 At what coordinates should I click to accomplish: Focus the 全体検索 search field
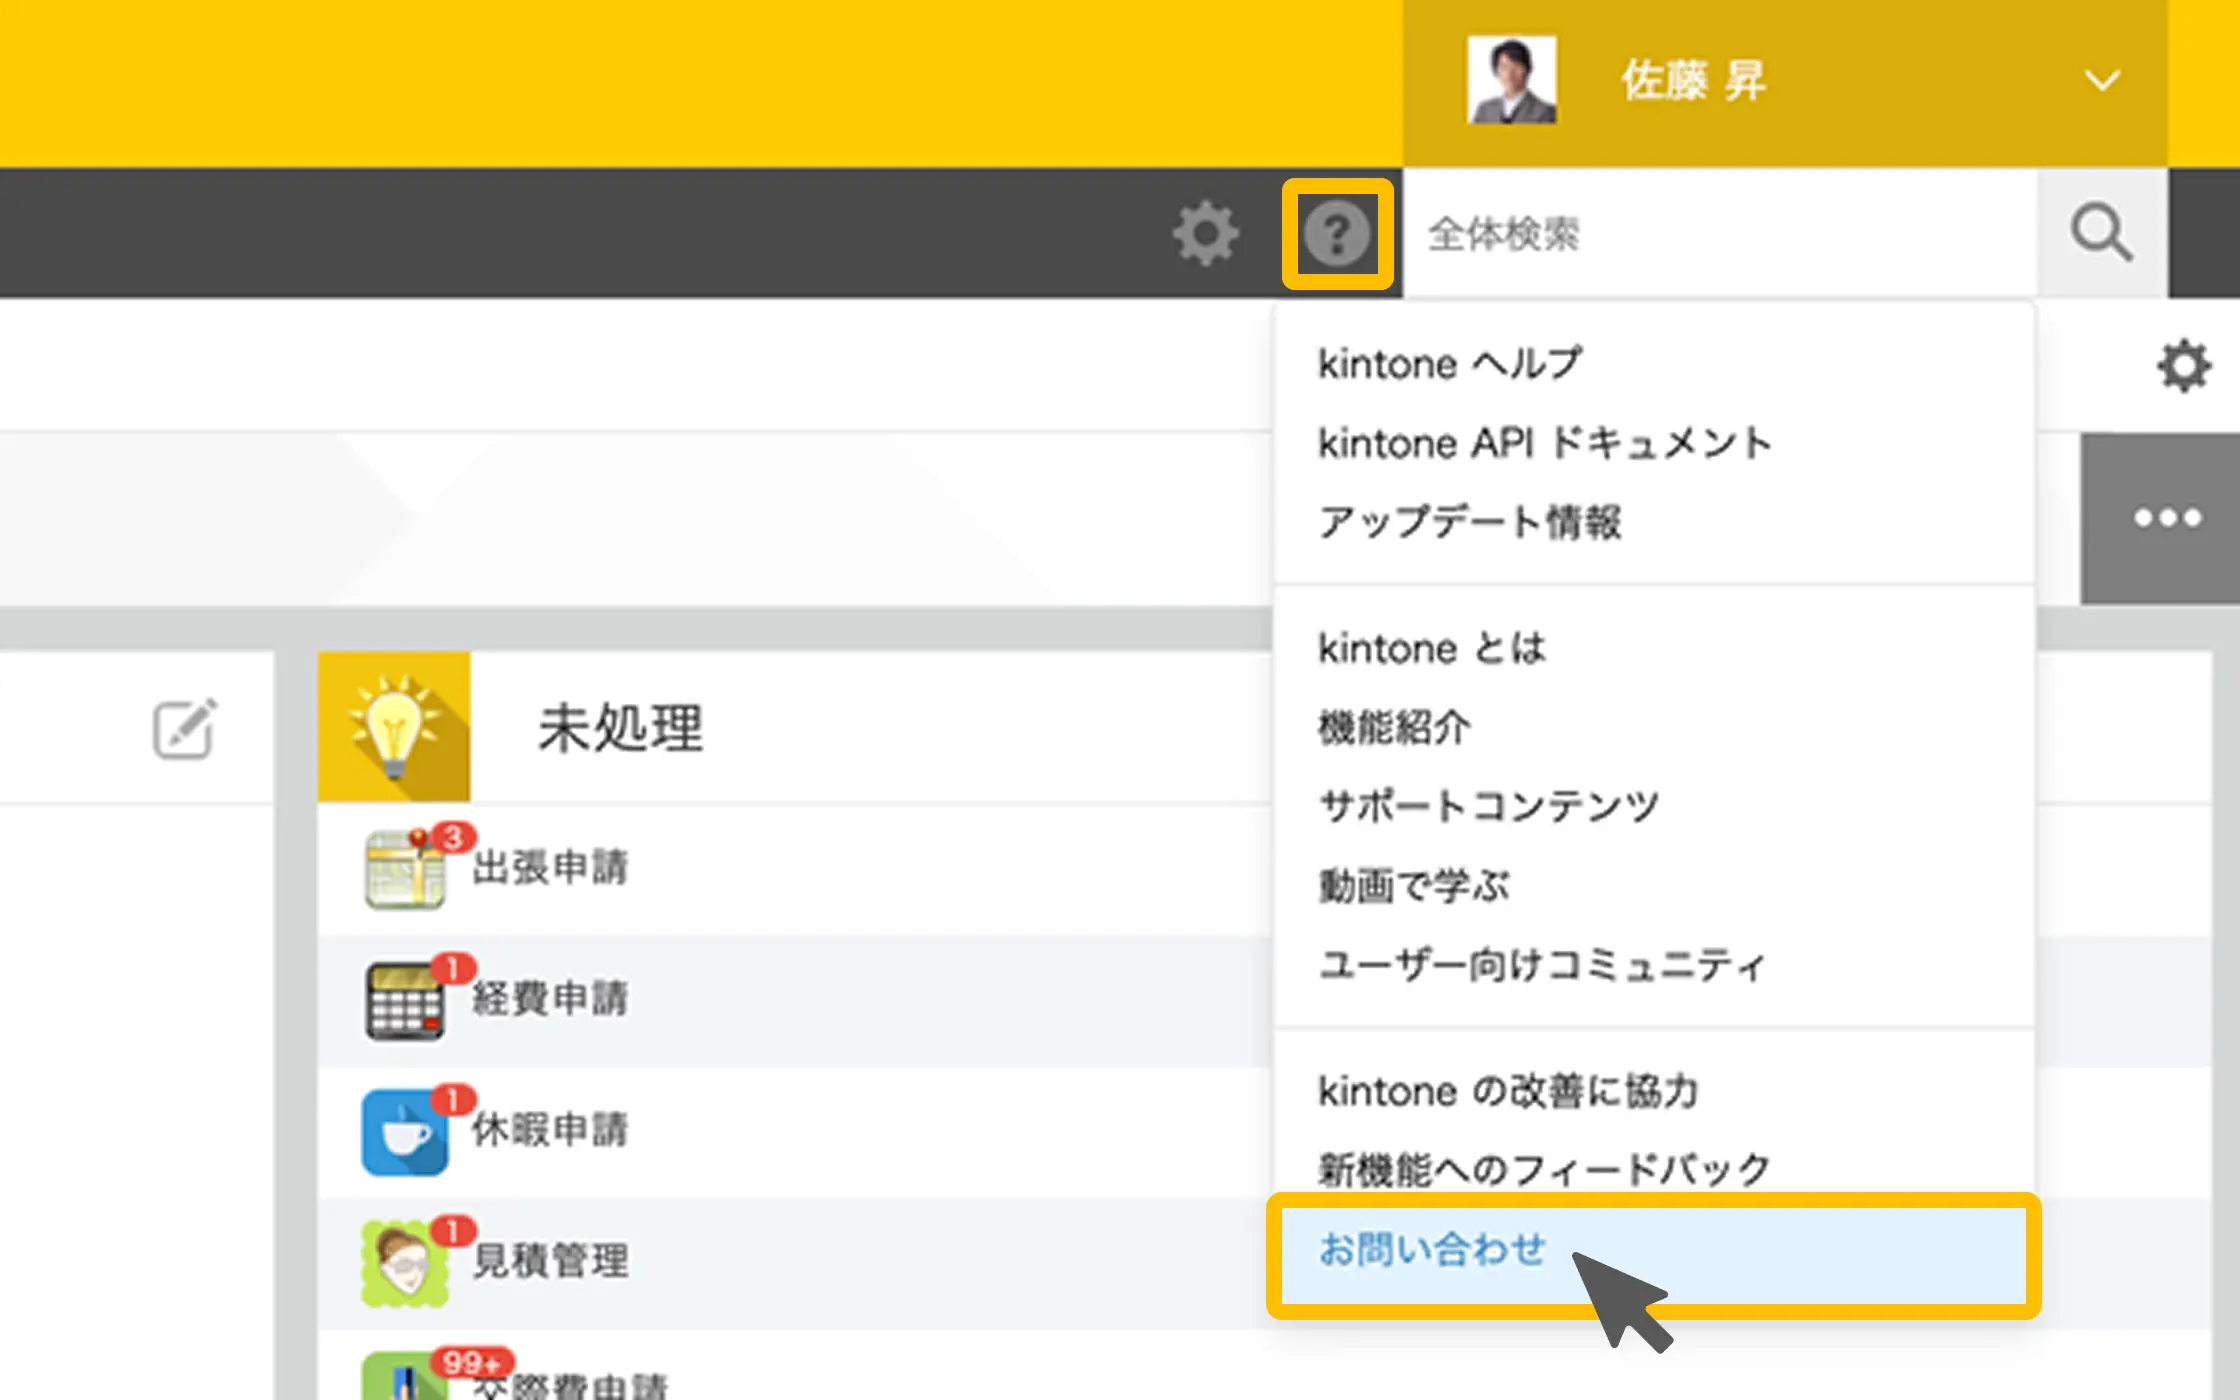1720,234
